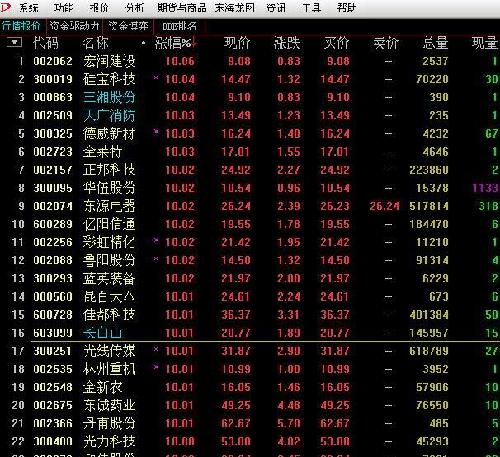Viewport: 500px width, 457px height.
Task: Click the 26.24 sell price of 东源电器
Action: pos(384,206)
